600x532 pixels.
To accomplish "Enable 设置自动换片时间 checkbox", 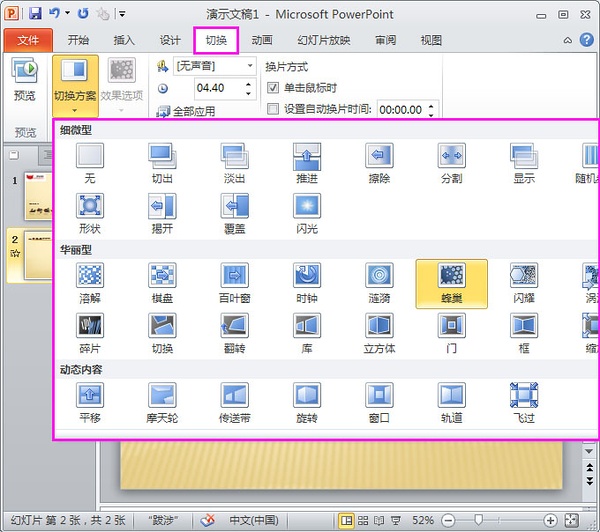I will pos(273,109).
